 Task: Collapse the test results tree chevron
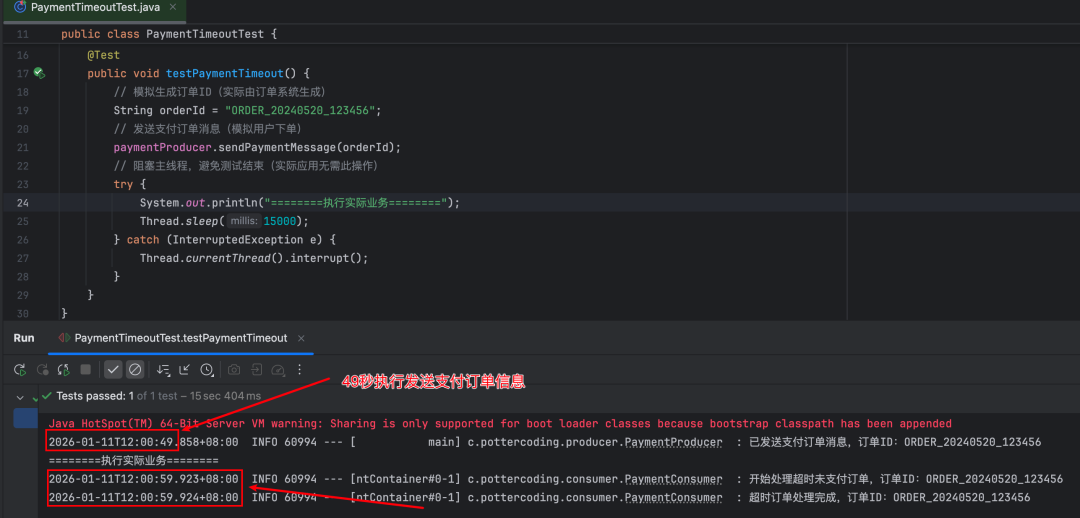point(20,397)
